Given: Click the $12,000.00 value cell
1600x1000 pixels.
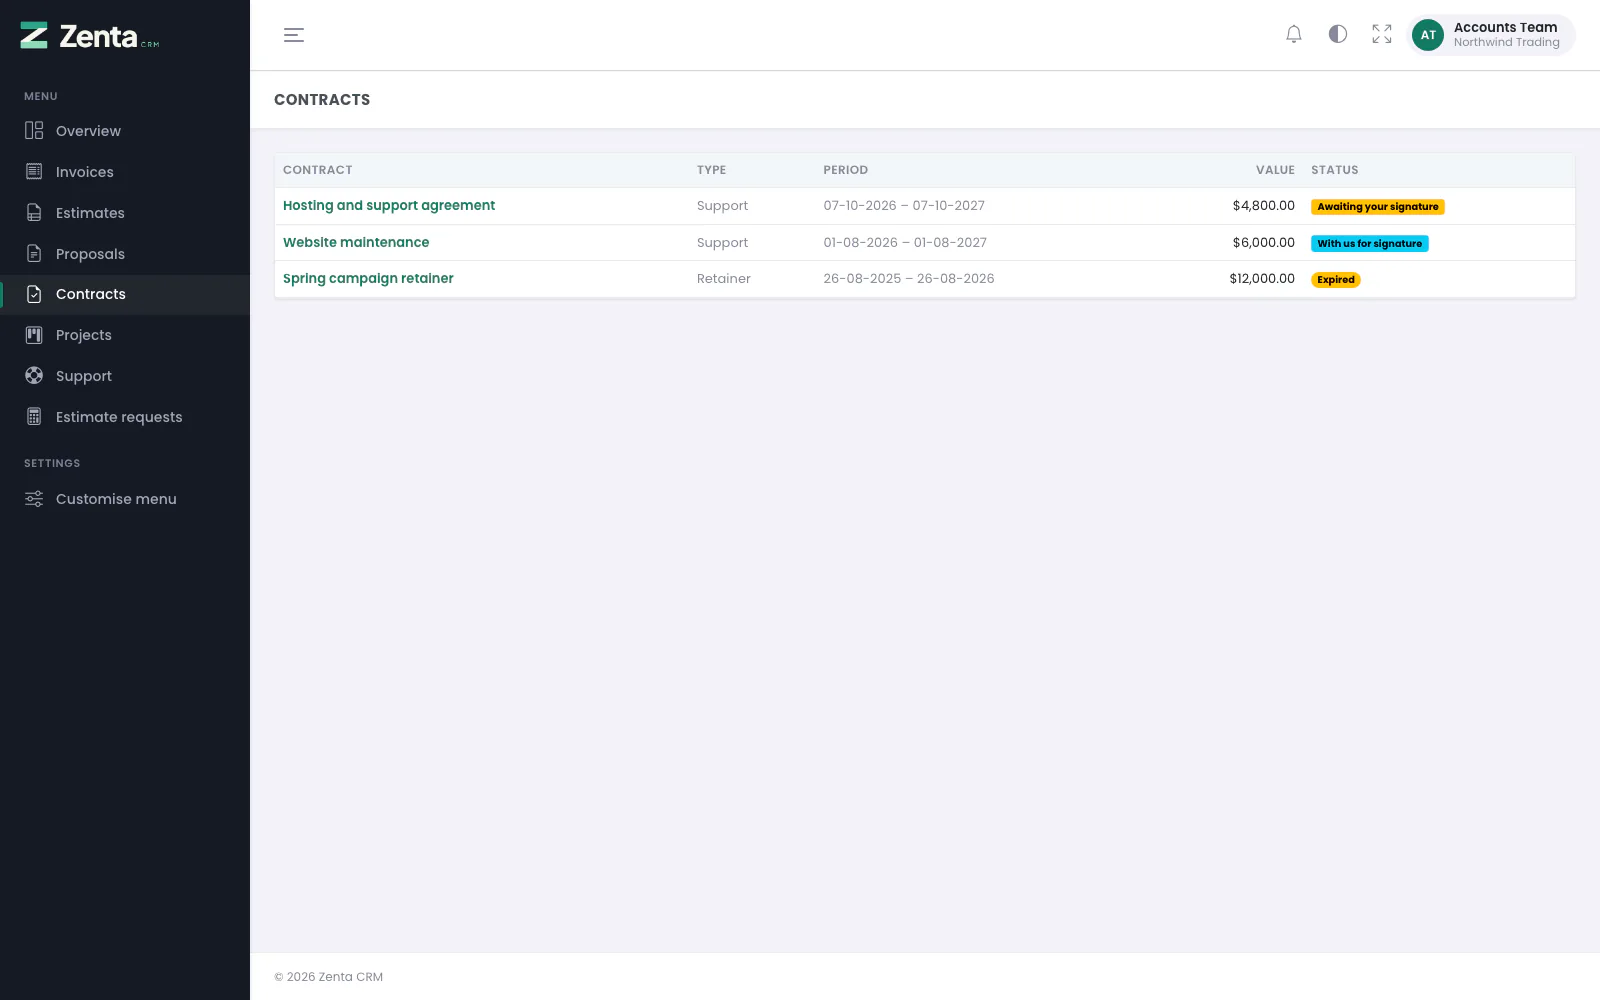Looking at the screenshot, I should pos(1262,279).
